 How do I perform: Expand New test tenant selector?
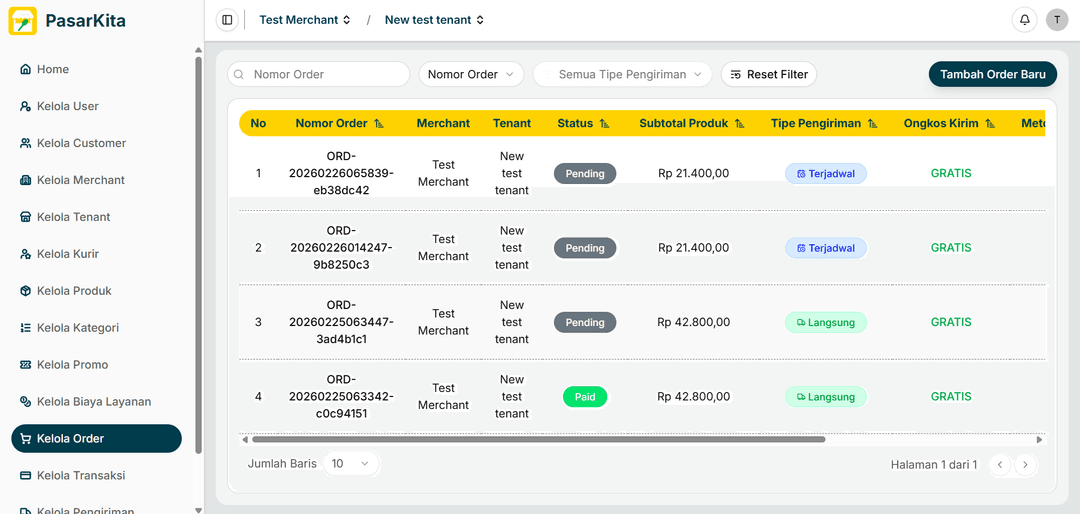tap(434, 20)
